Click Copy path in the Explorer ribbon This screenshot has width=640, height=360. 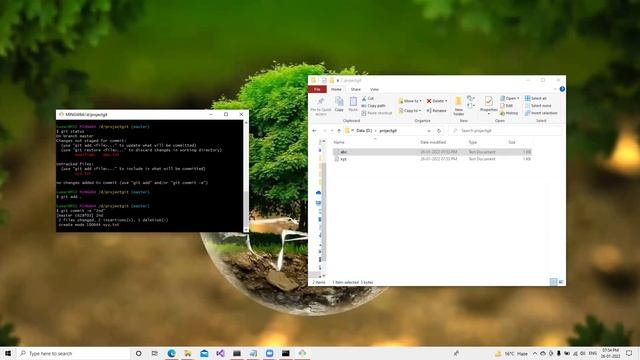tap(373, 106)
